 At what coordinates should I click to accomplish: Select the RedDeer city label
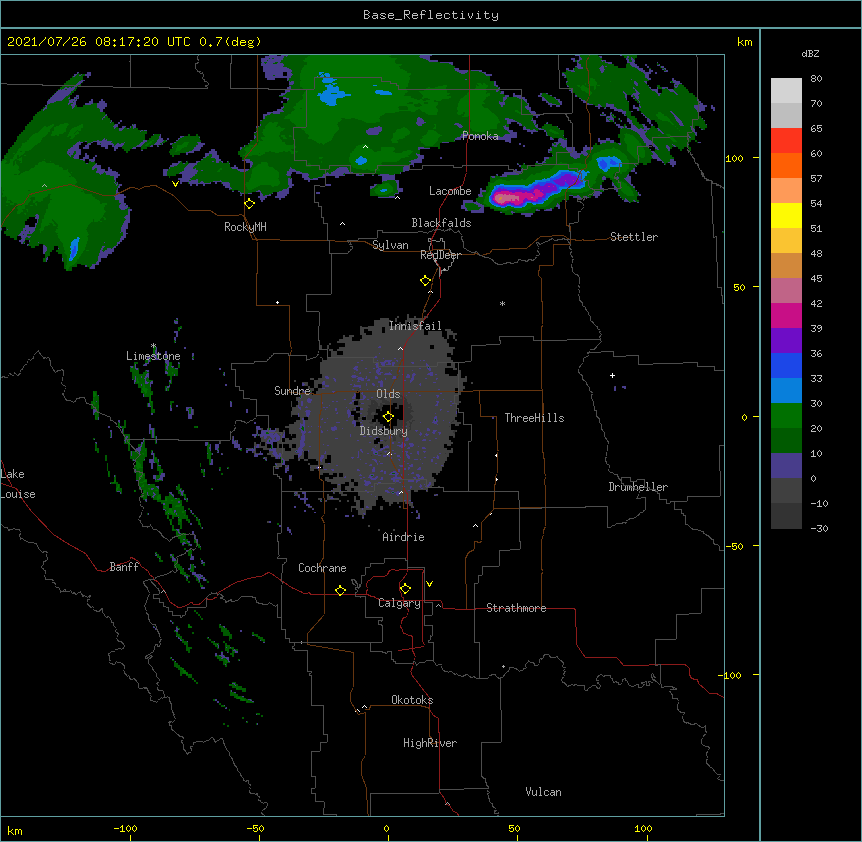[440, 255]
